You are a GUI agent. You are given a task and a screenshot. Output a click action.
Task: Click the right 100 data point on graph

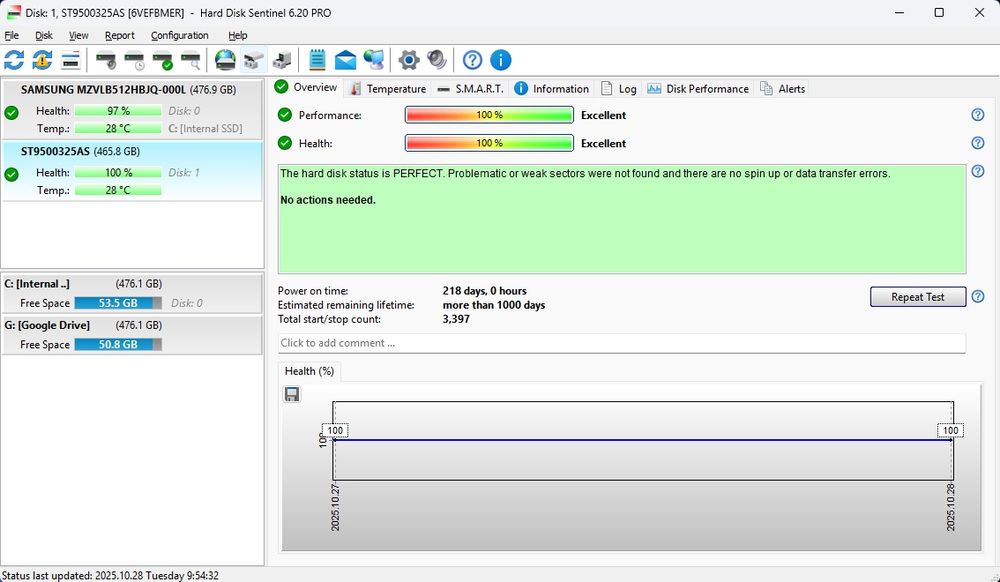coord(950,430)
